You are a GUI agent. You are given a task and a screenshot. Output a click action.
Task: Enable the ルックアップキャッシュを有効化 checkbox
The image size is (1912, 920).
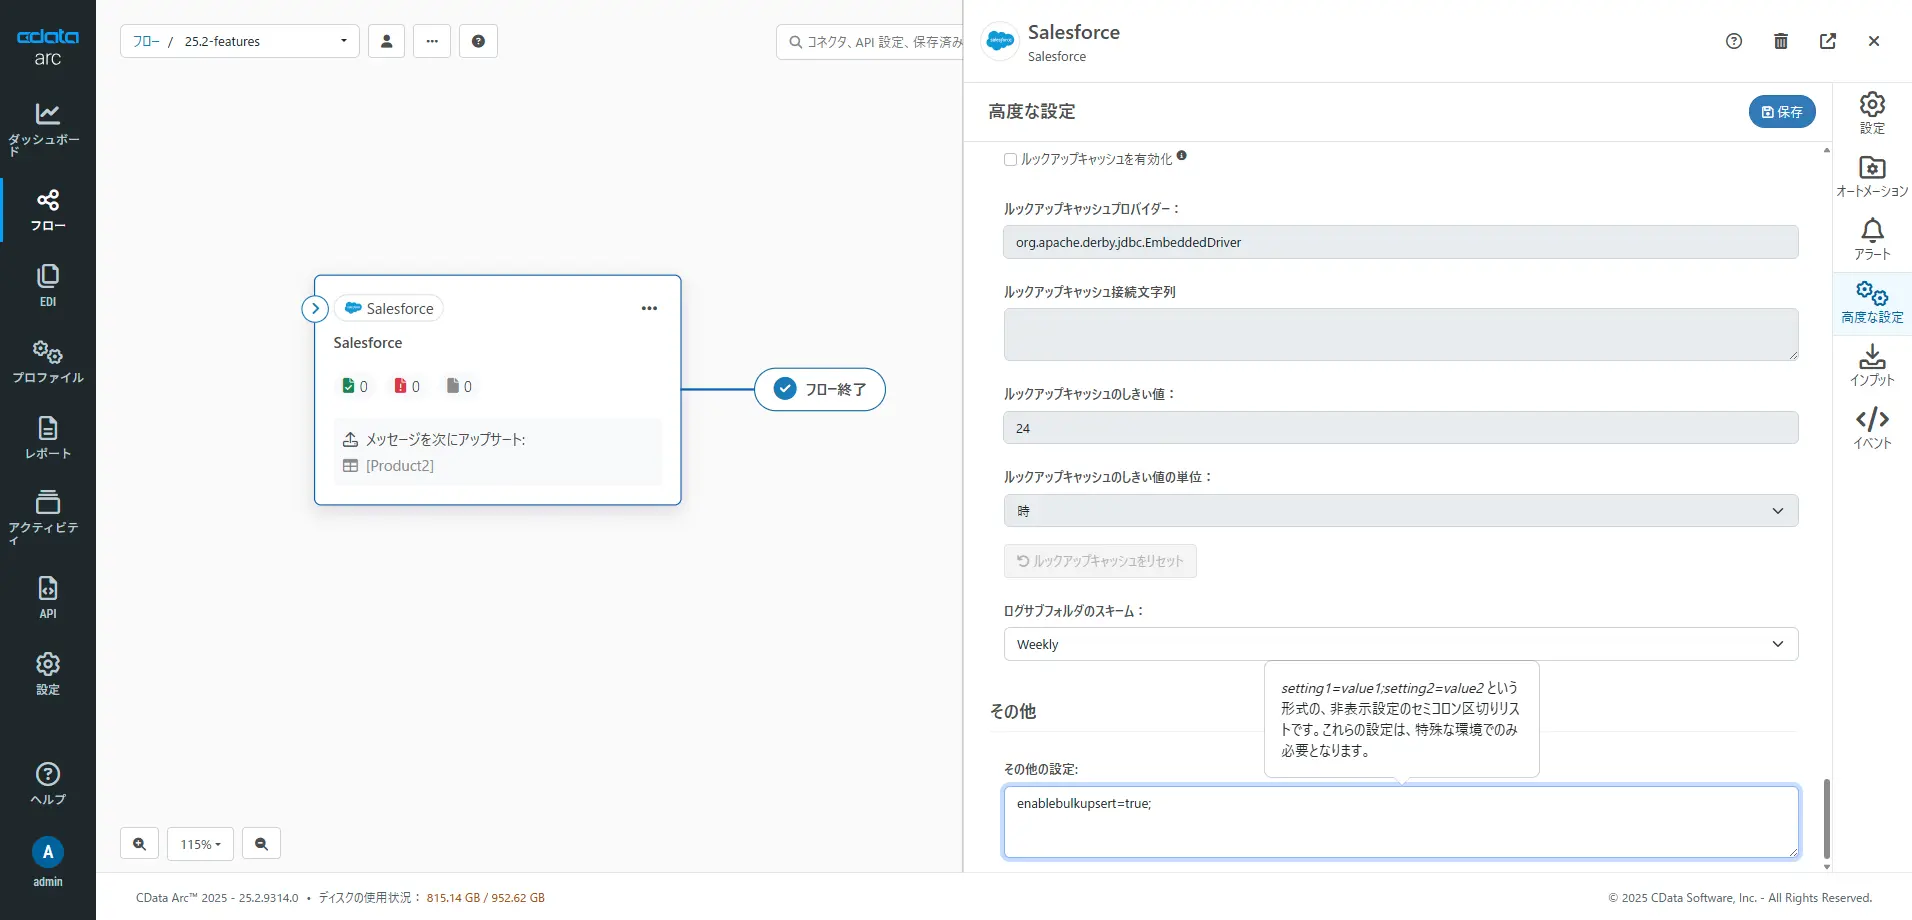click(1010, 159)
